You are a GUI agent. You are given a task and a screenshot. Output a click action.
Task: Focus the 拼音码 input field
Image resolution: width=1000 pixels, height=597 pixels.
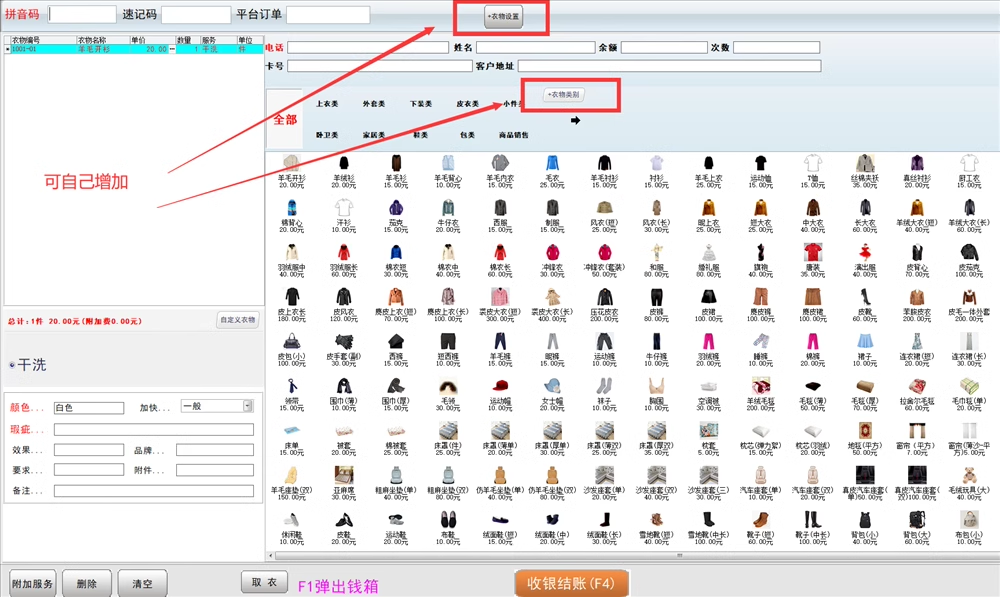click(82, 14)
